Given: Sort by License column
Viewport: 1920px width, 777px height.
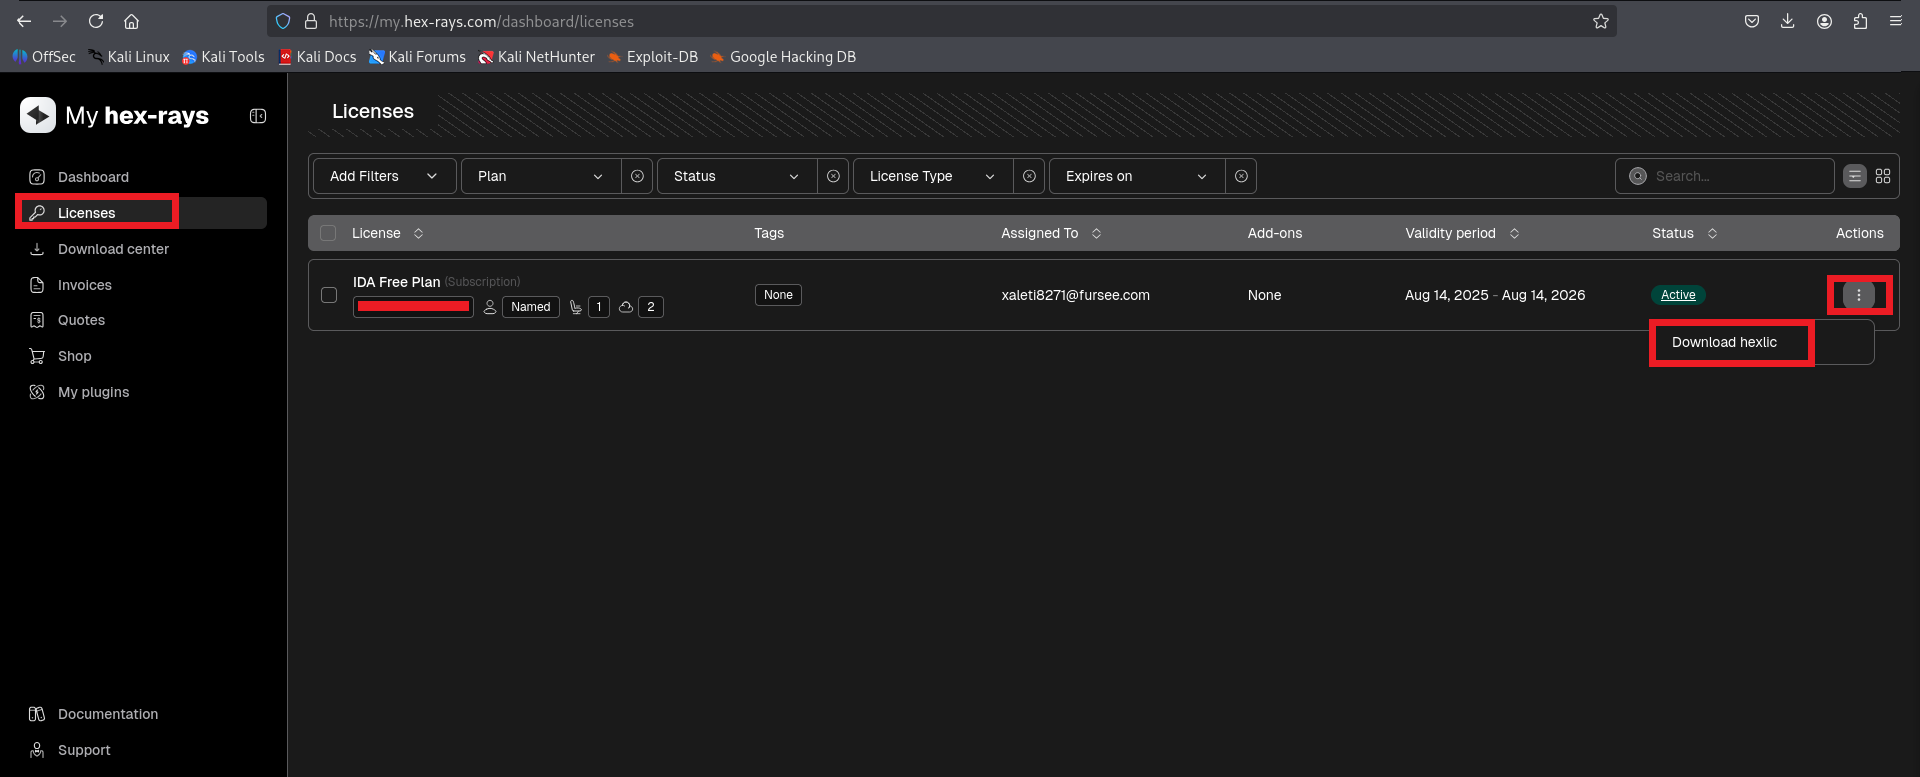Looking at the screenshot, I should coord(387,233).
